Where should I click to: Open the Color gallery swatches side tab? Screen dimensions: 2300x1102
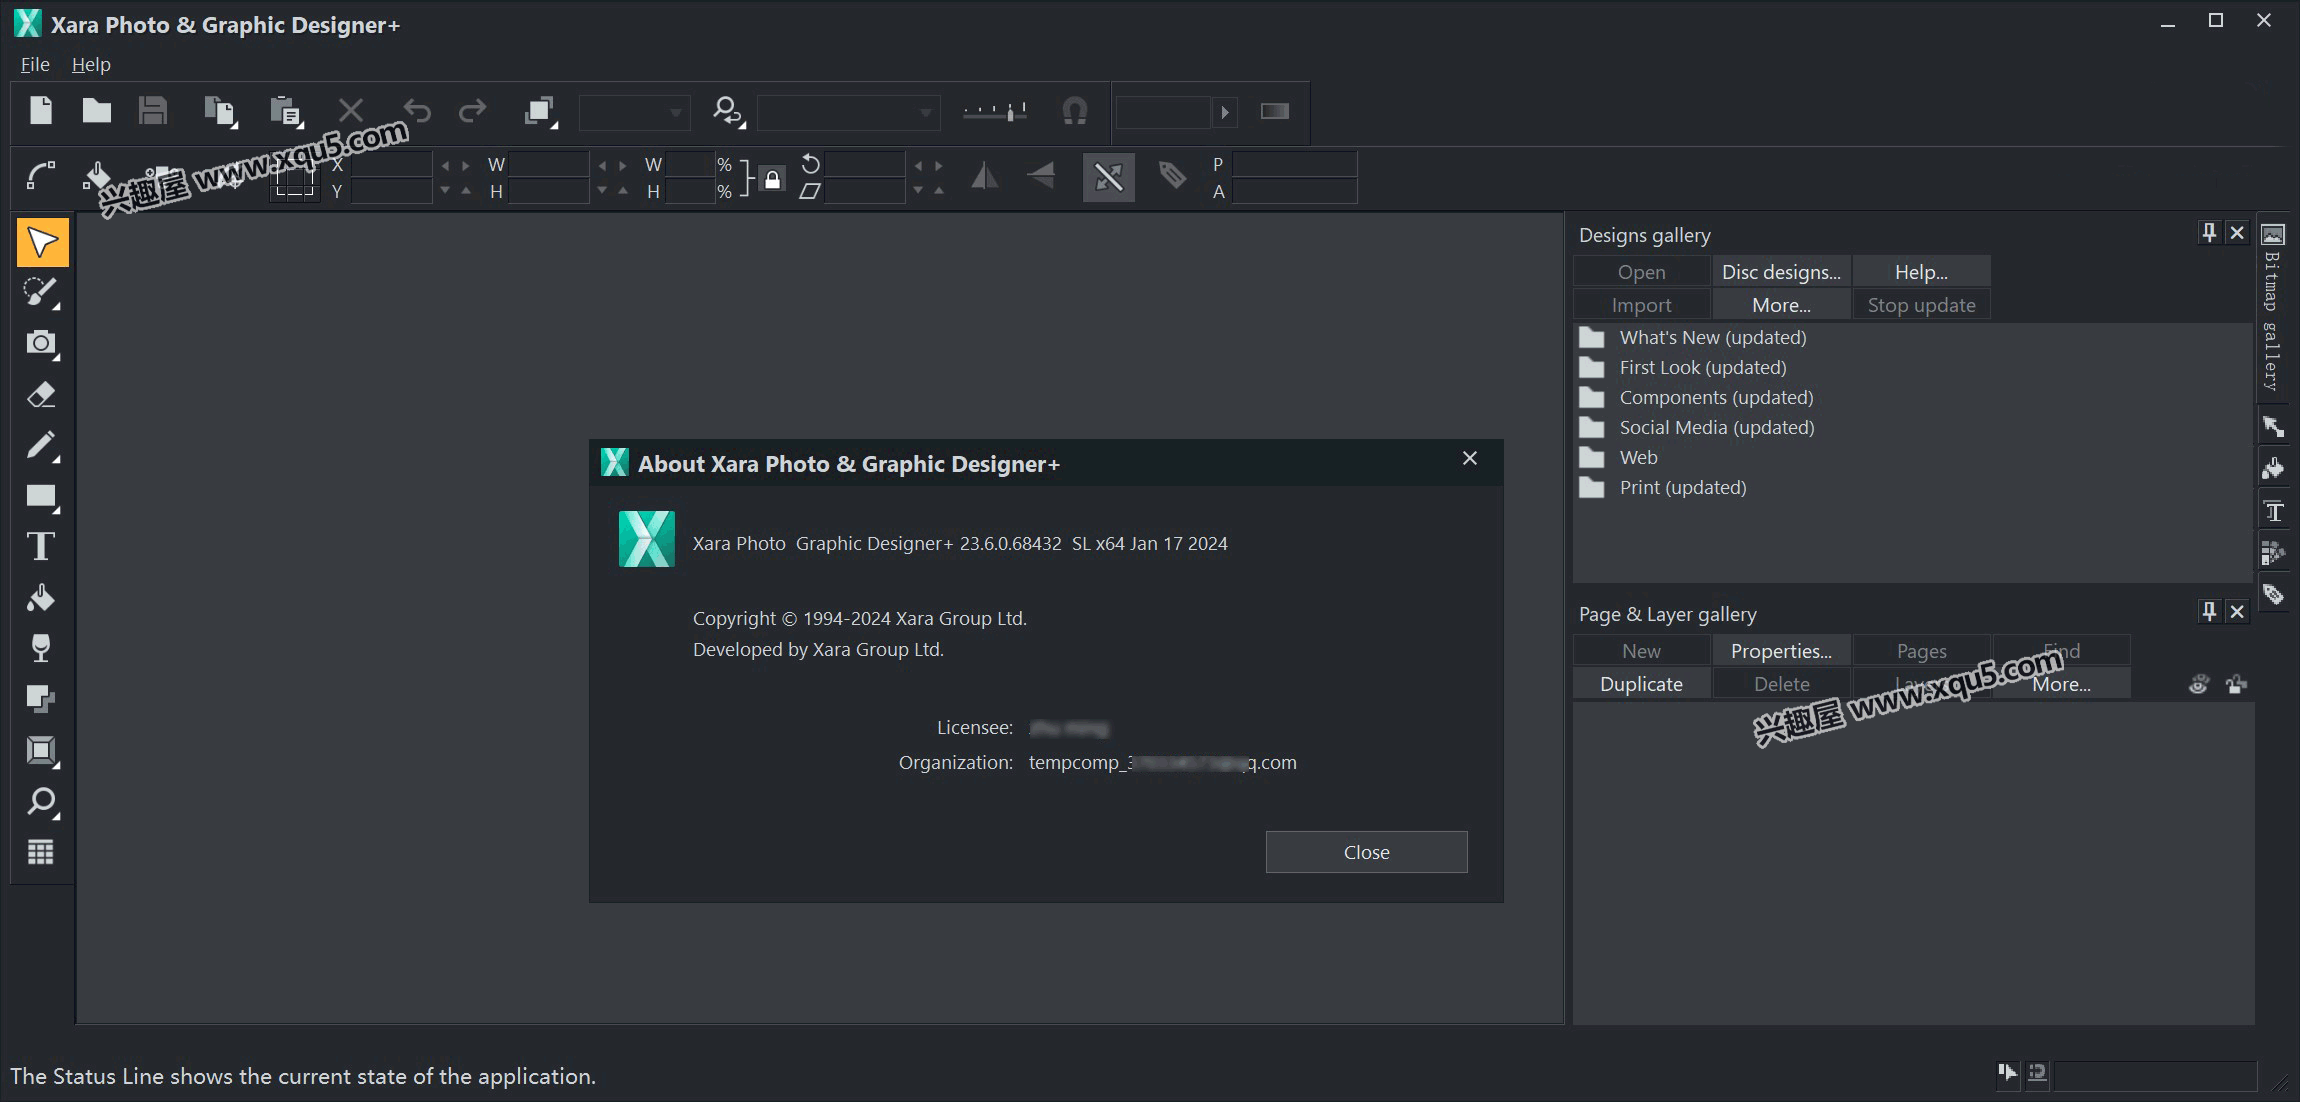tap(2273, 553)
